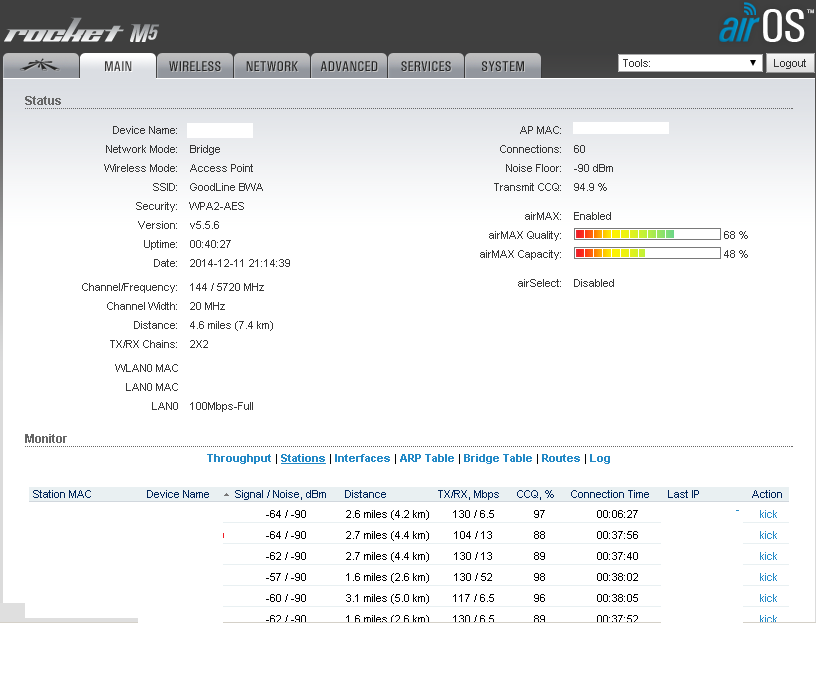View the Interfaces monitor
The height and width of the screenshot is (690, 818).
pos(362,458)
